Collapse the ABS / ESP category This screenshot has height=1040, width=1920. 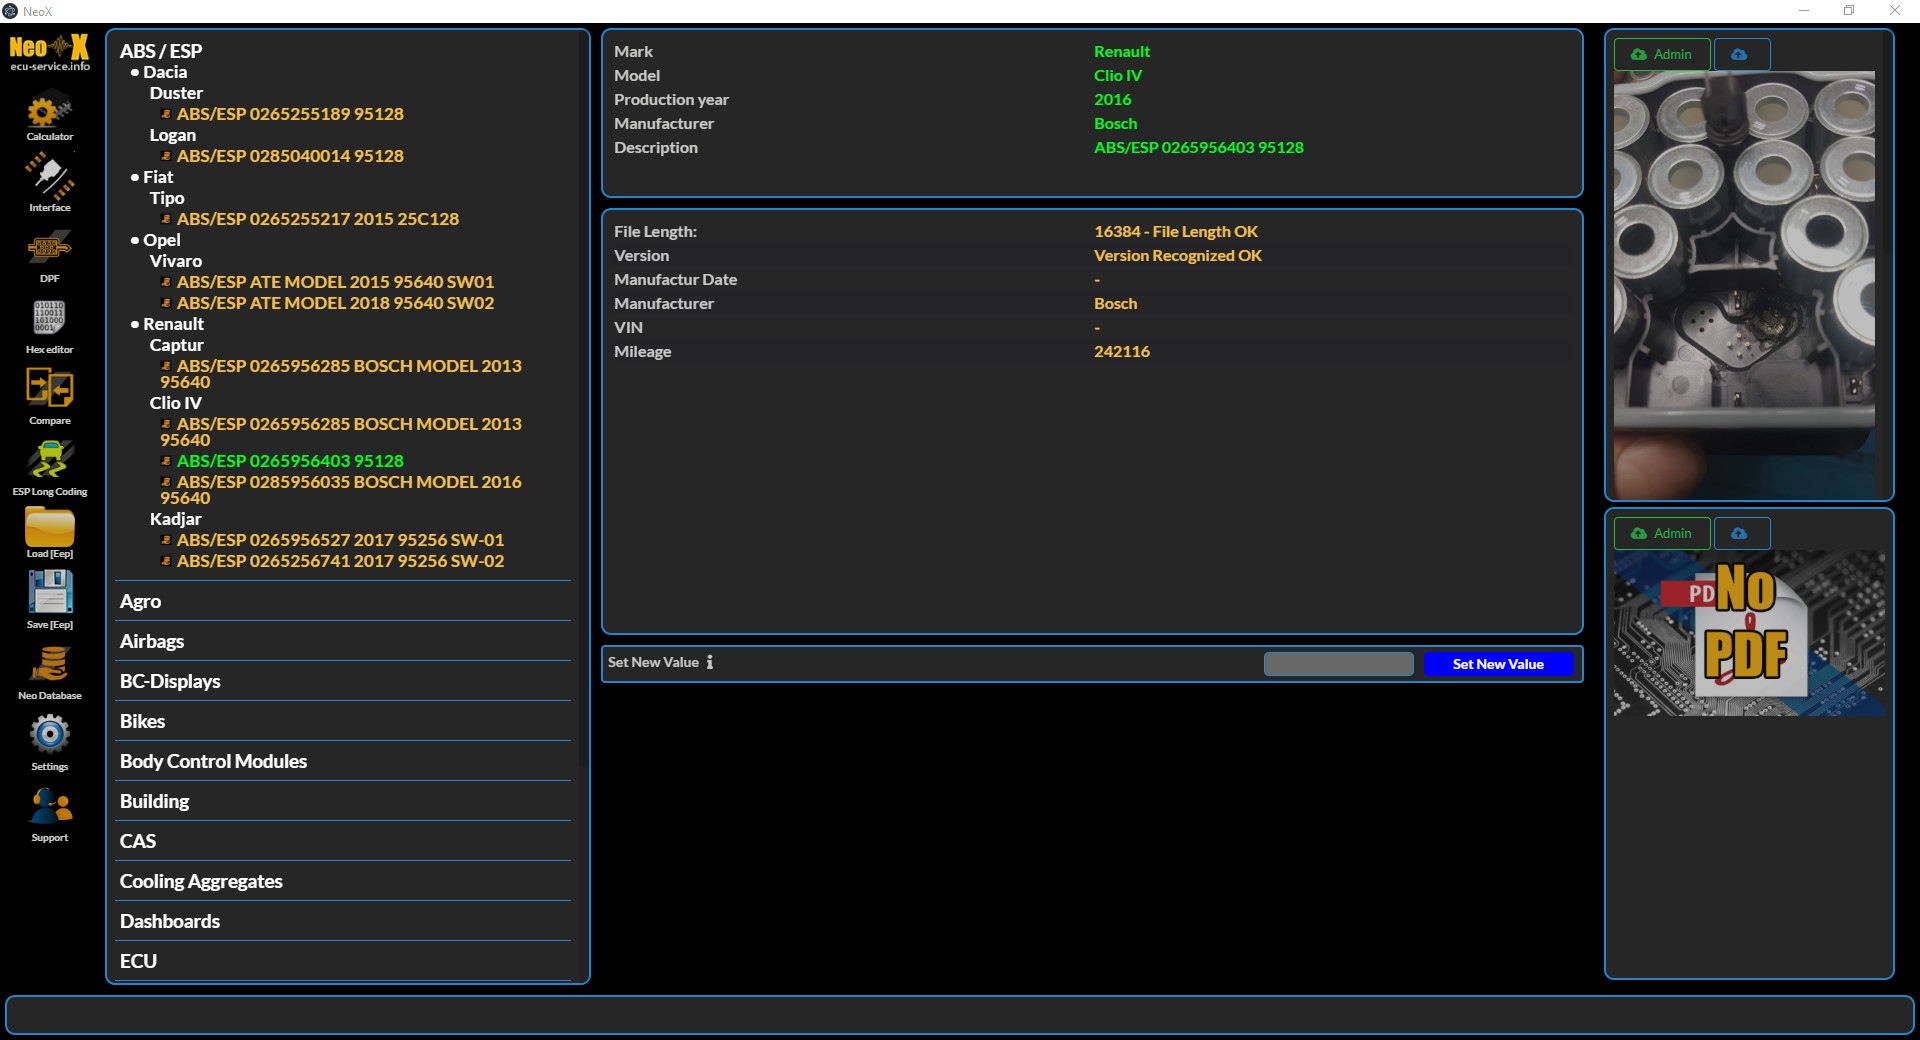pyautogui.click(x=161, y=51)
